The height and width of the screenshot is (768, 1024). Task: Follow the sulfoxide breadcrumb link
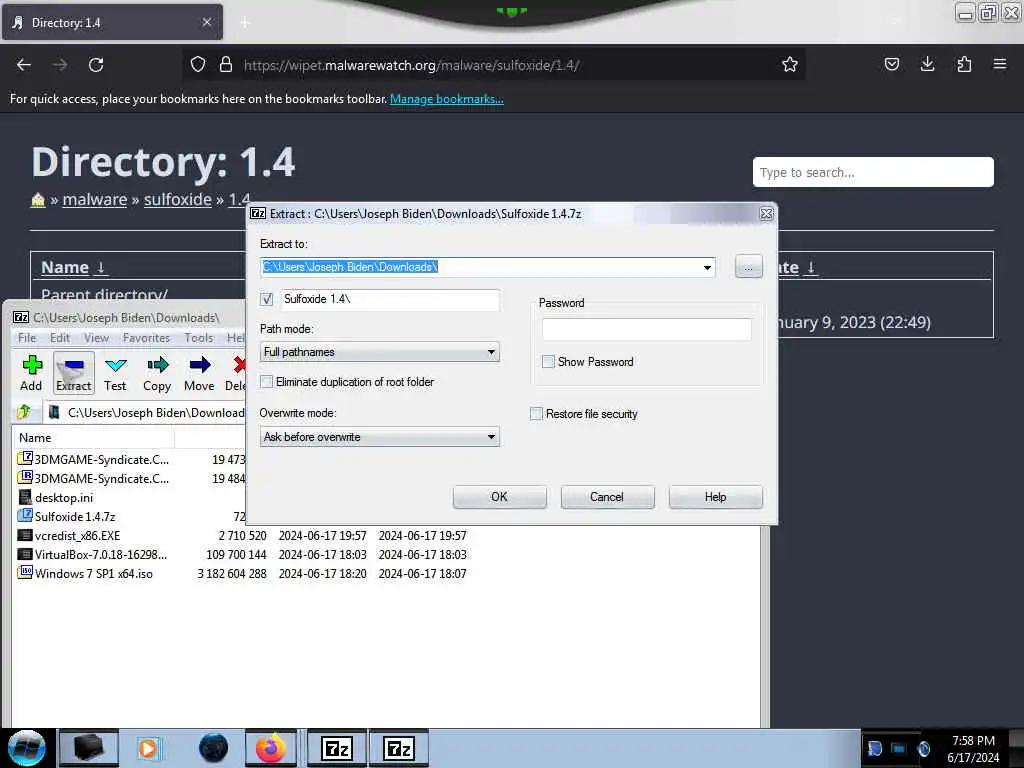click(178, 199)
